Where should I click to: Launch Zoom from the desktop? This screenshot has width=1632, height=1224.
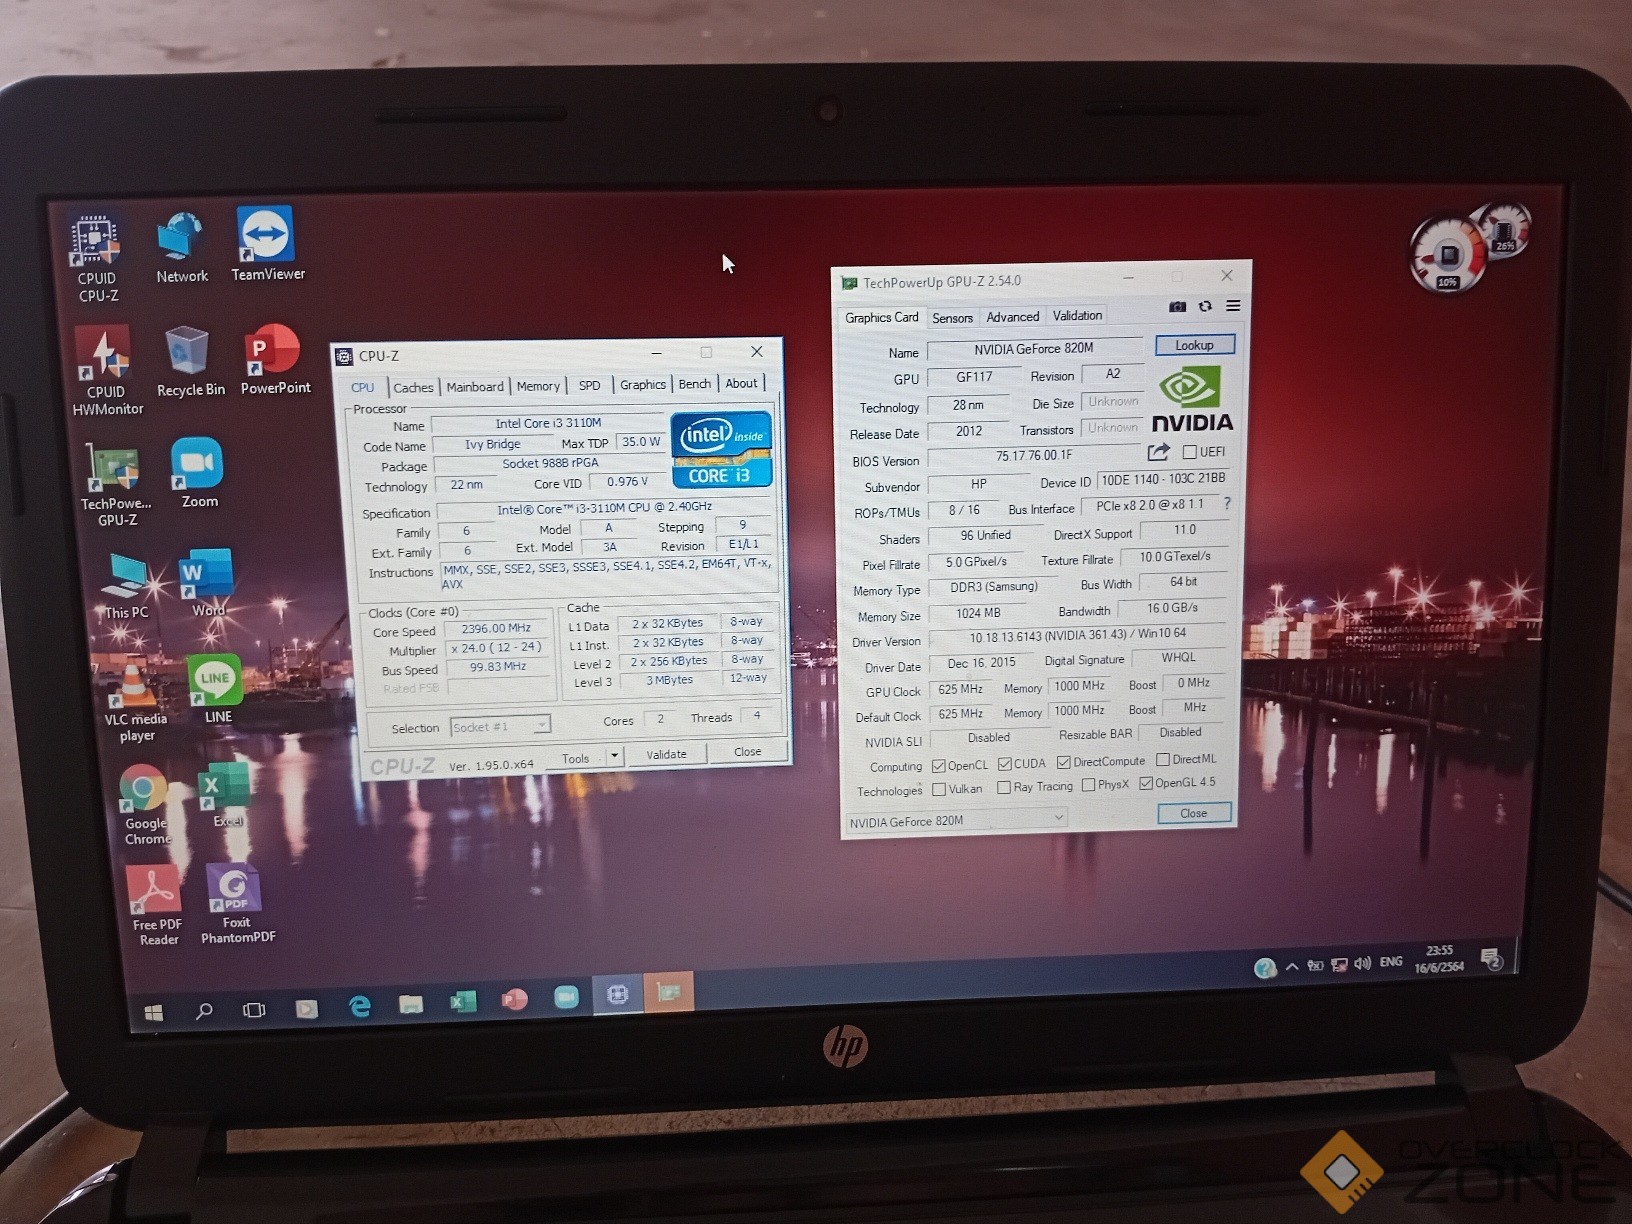[x=198, y=473]
